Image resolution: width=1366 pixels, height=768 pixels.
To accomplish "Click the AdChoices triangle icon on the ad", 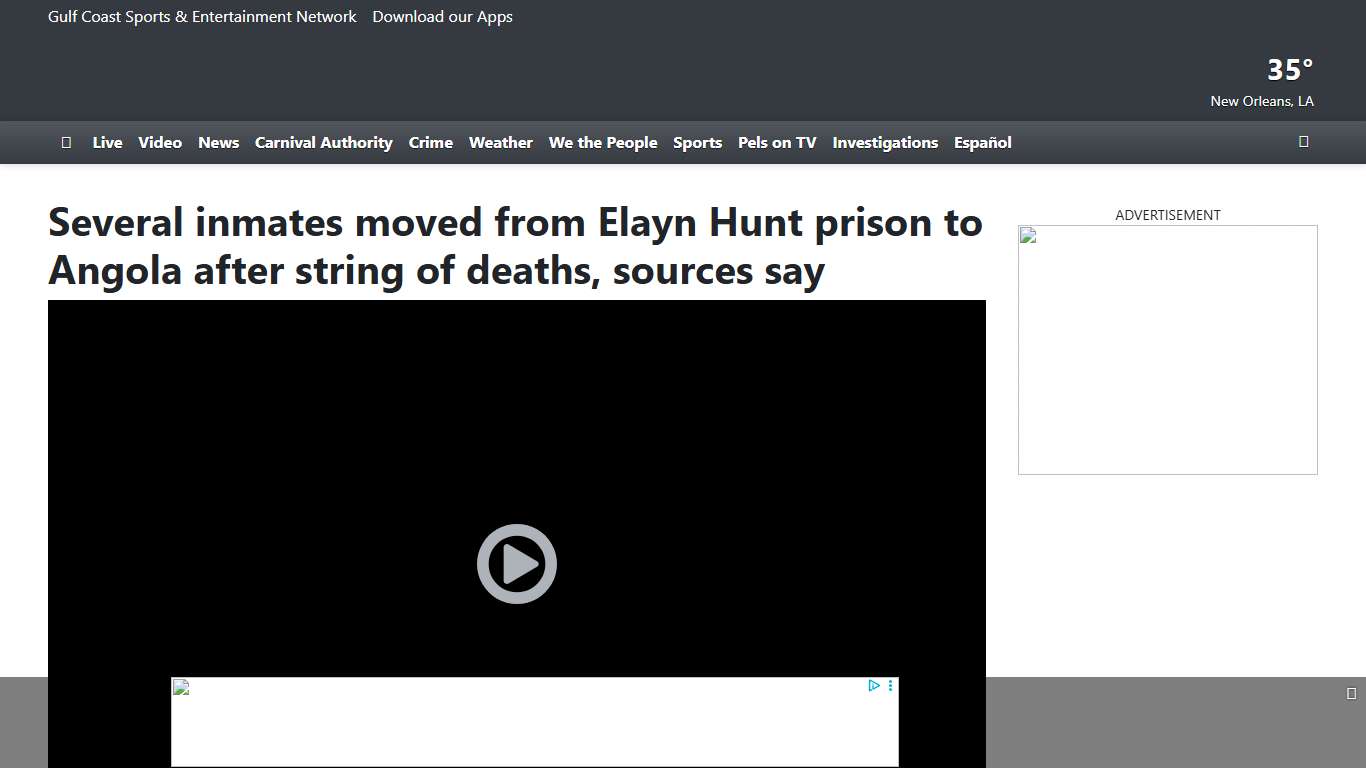I will (874, 685).
